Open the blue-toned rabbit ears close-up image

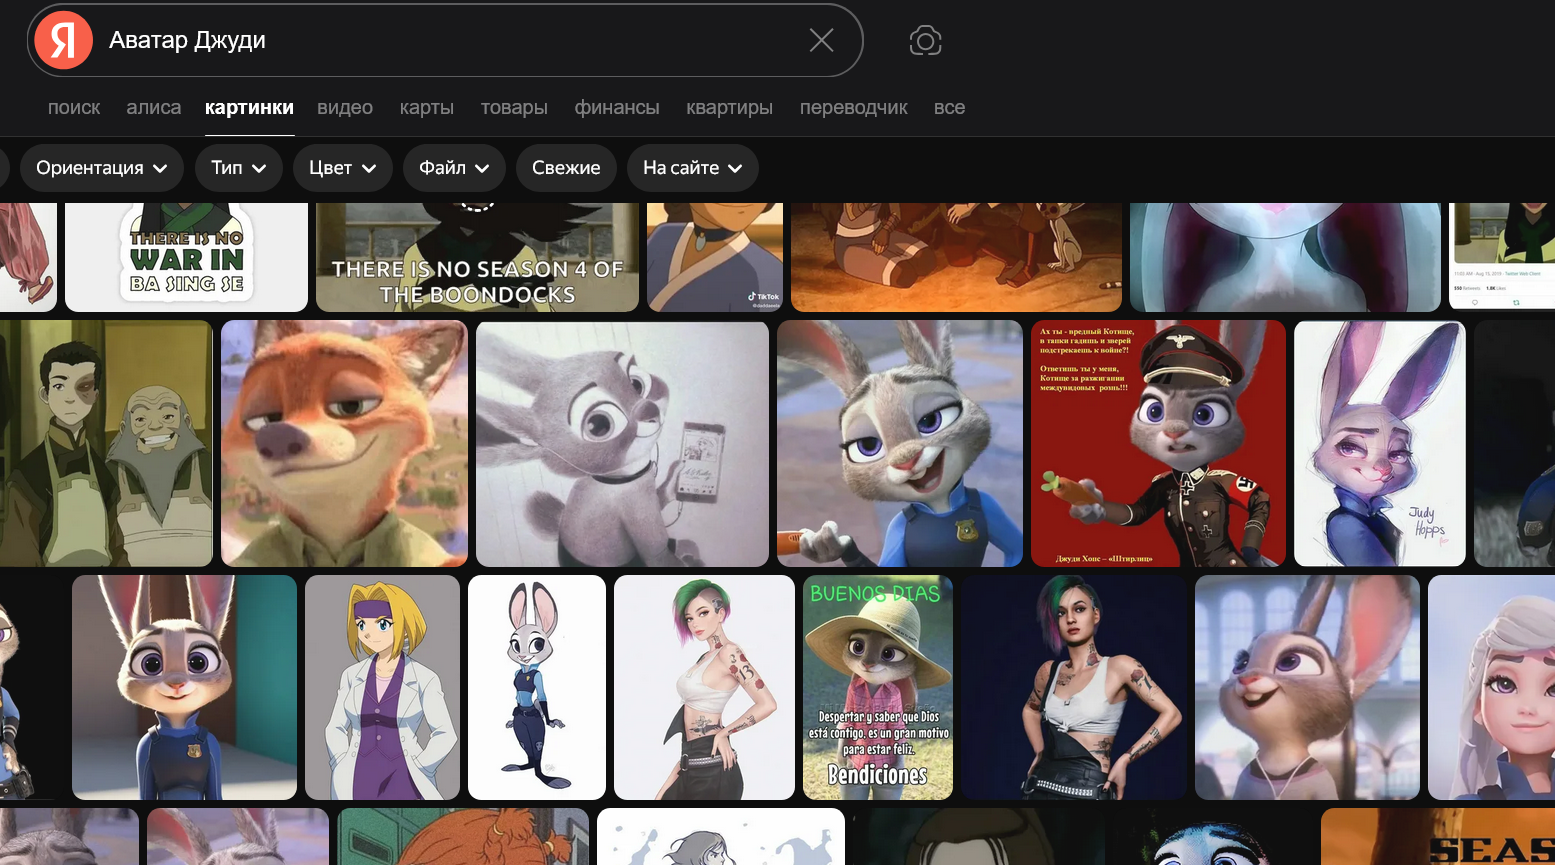click(x=1285, y=257)
